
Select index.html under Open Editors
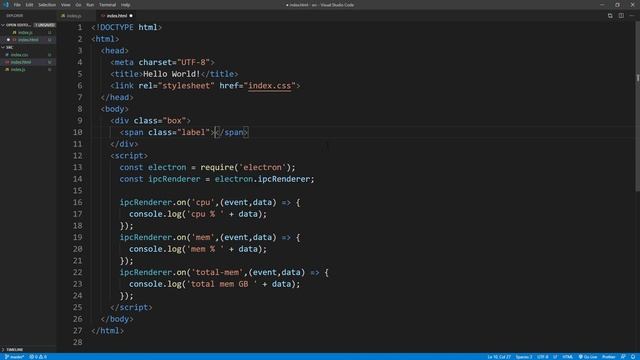click(28, 40)
